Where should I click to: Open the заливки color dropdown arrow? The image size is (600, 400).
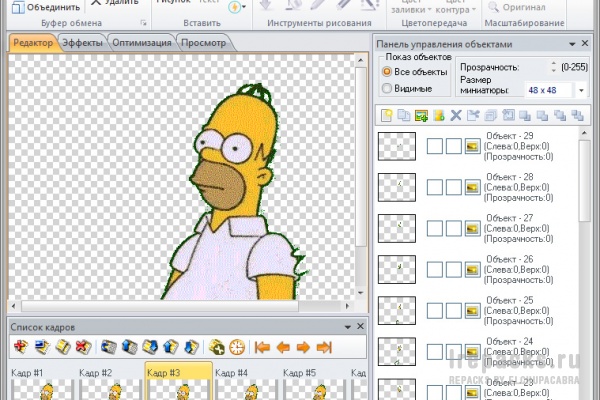(429, 10)
